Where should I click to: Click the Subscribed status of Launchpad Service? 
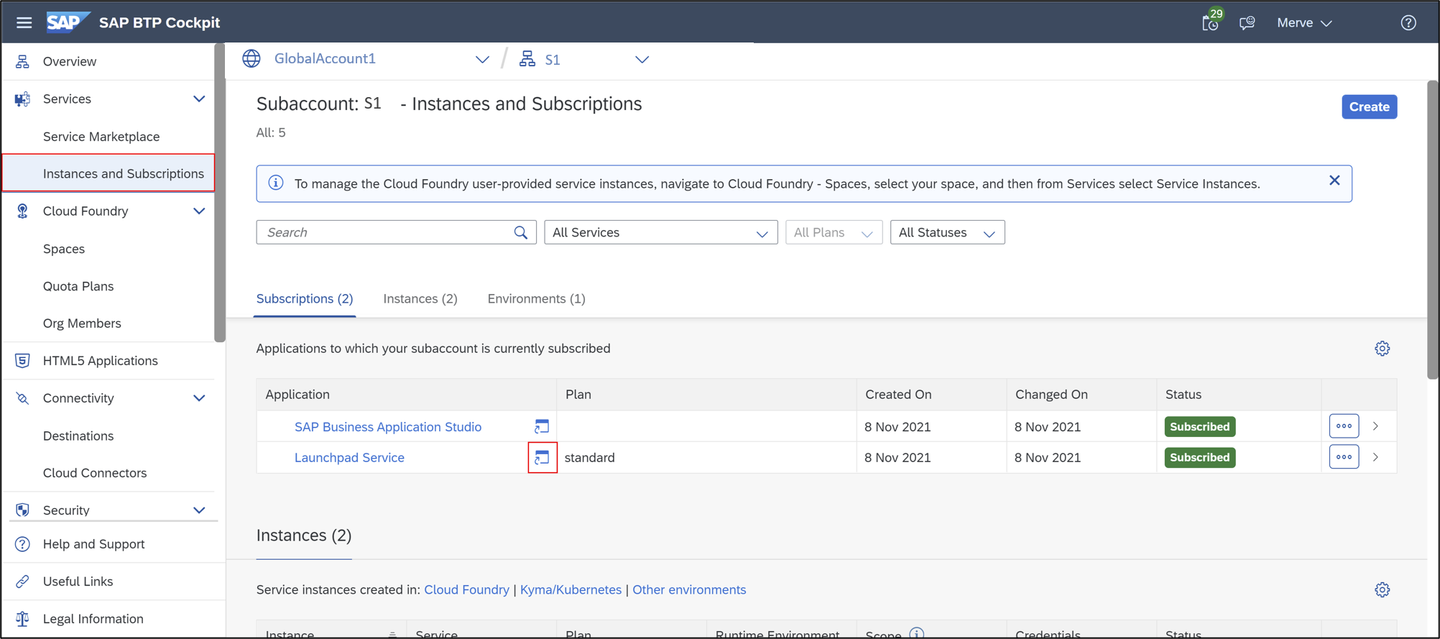click(1200, 458)
